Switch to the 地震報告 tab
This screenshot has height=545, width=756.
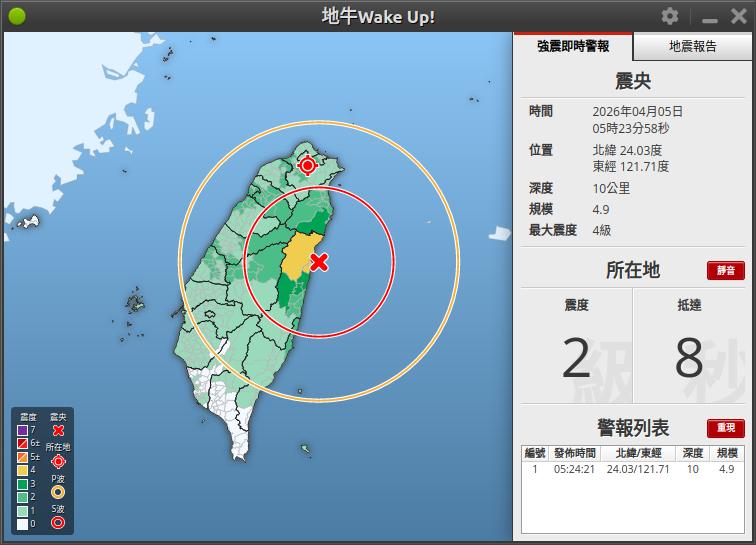click(x=693, y=46)
